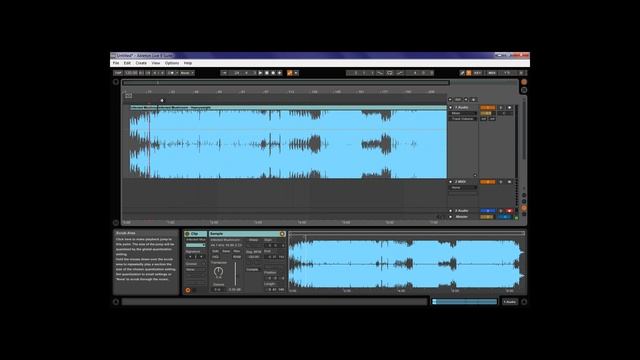Viewport: 640px width, 360px height.
Task: Toggle the computer MIDI keyboard button
Action: click(x=469, y=73)
